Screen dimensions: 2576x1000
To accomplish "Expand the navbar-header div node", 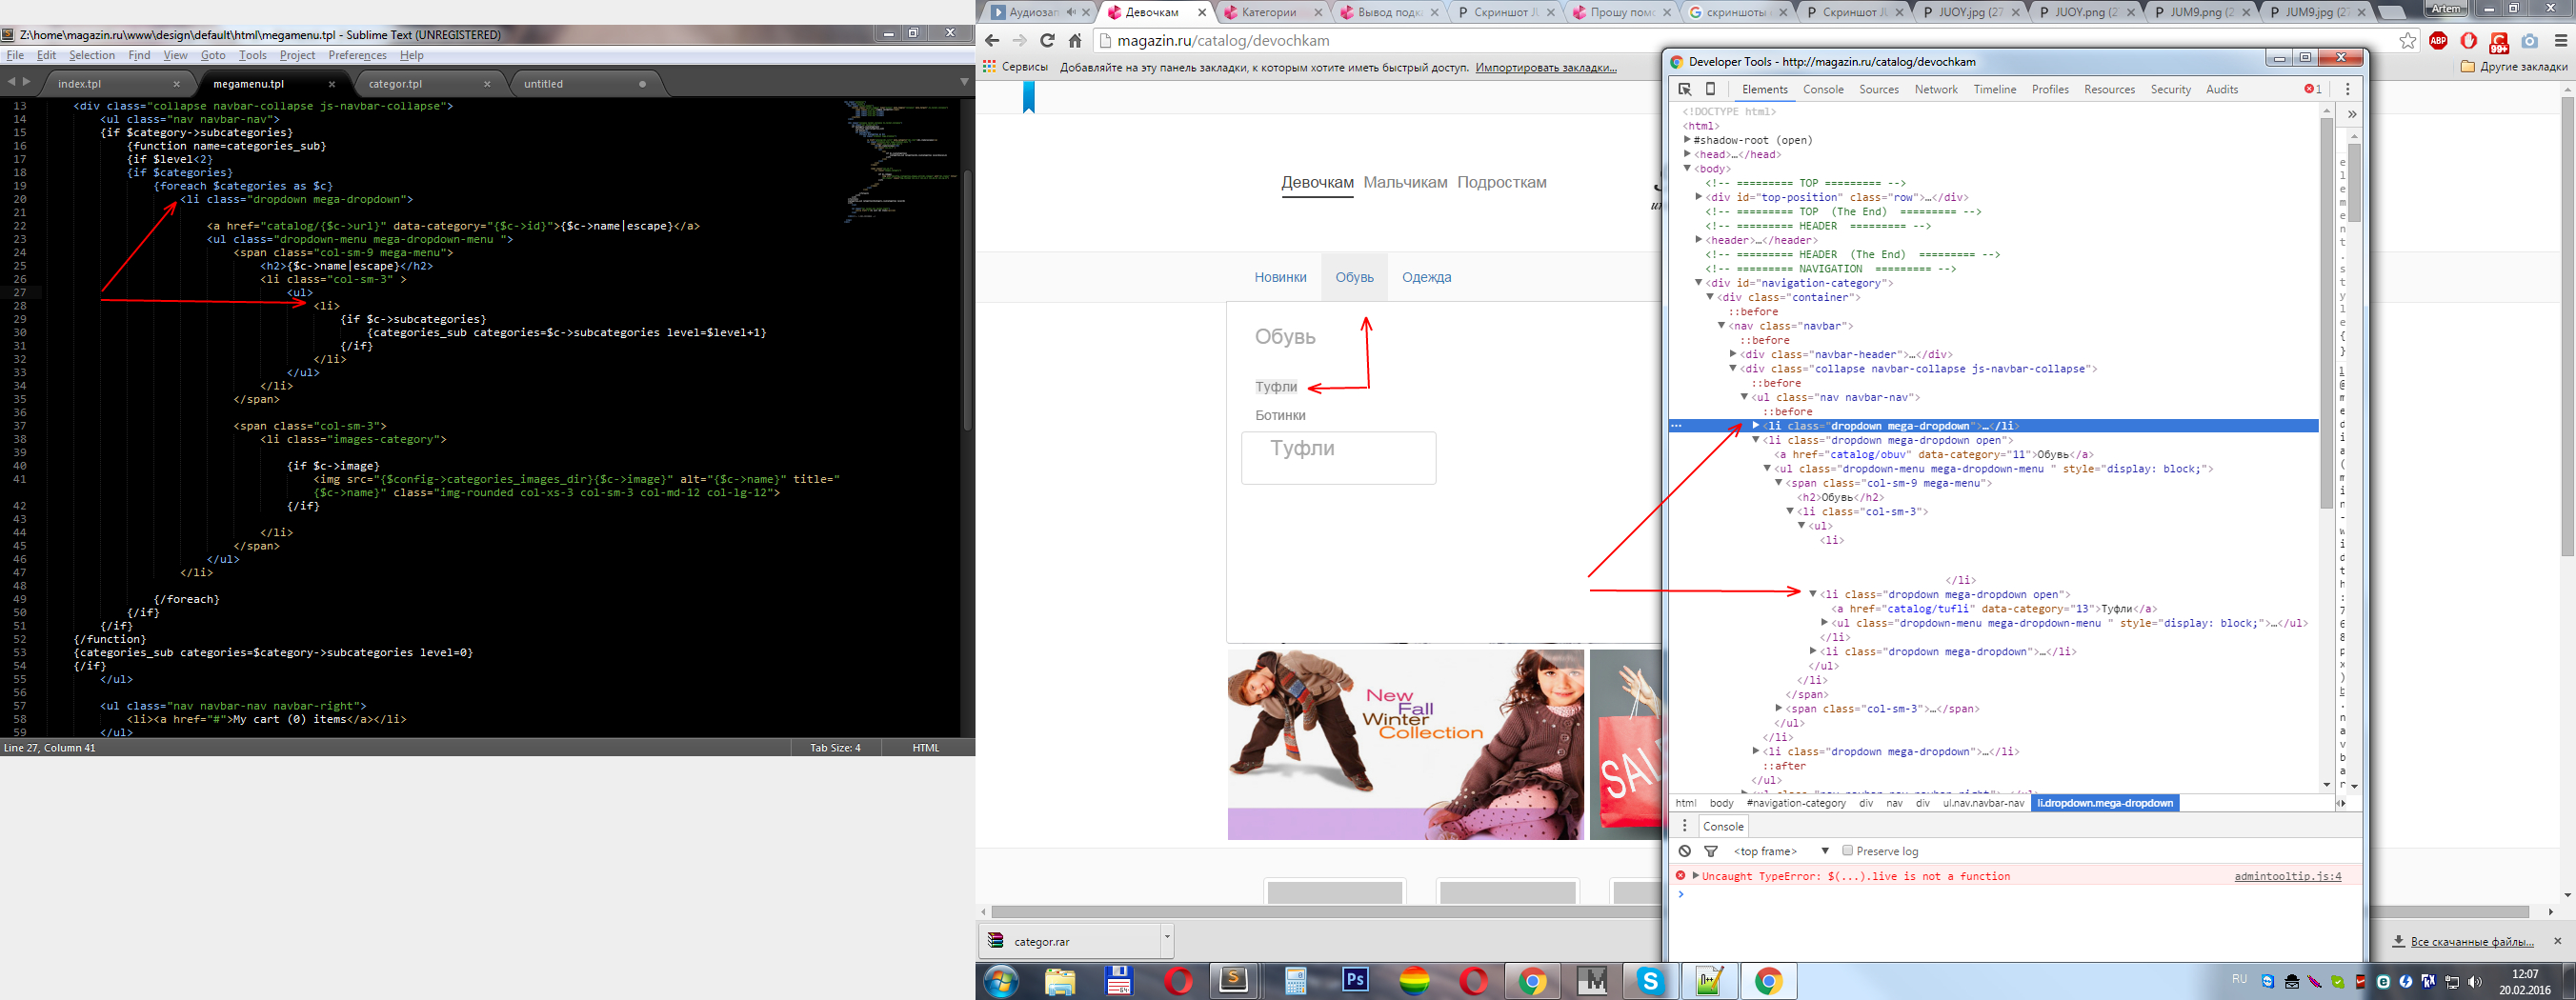I will click(1733, 354).
